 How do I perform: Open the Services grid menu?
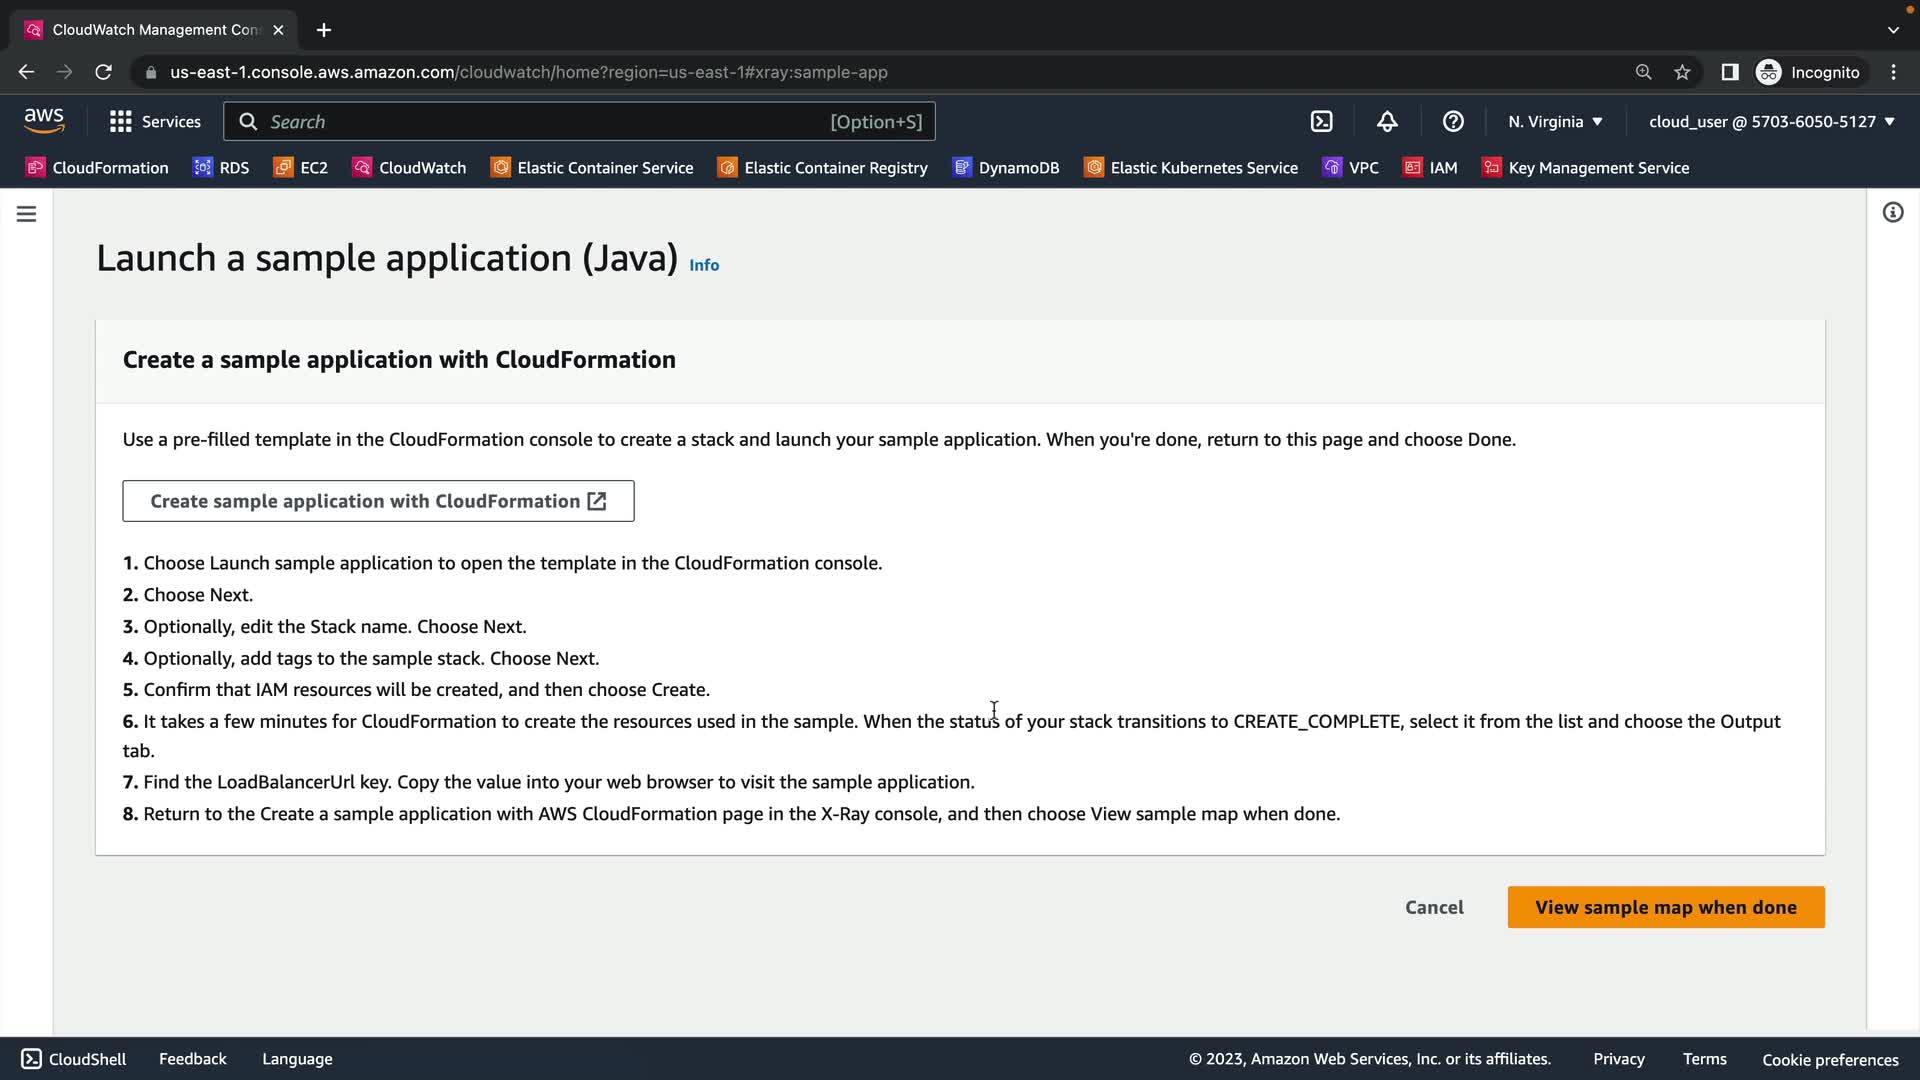point(155,121)
